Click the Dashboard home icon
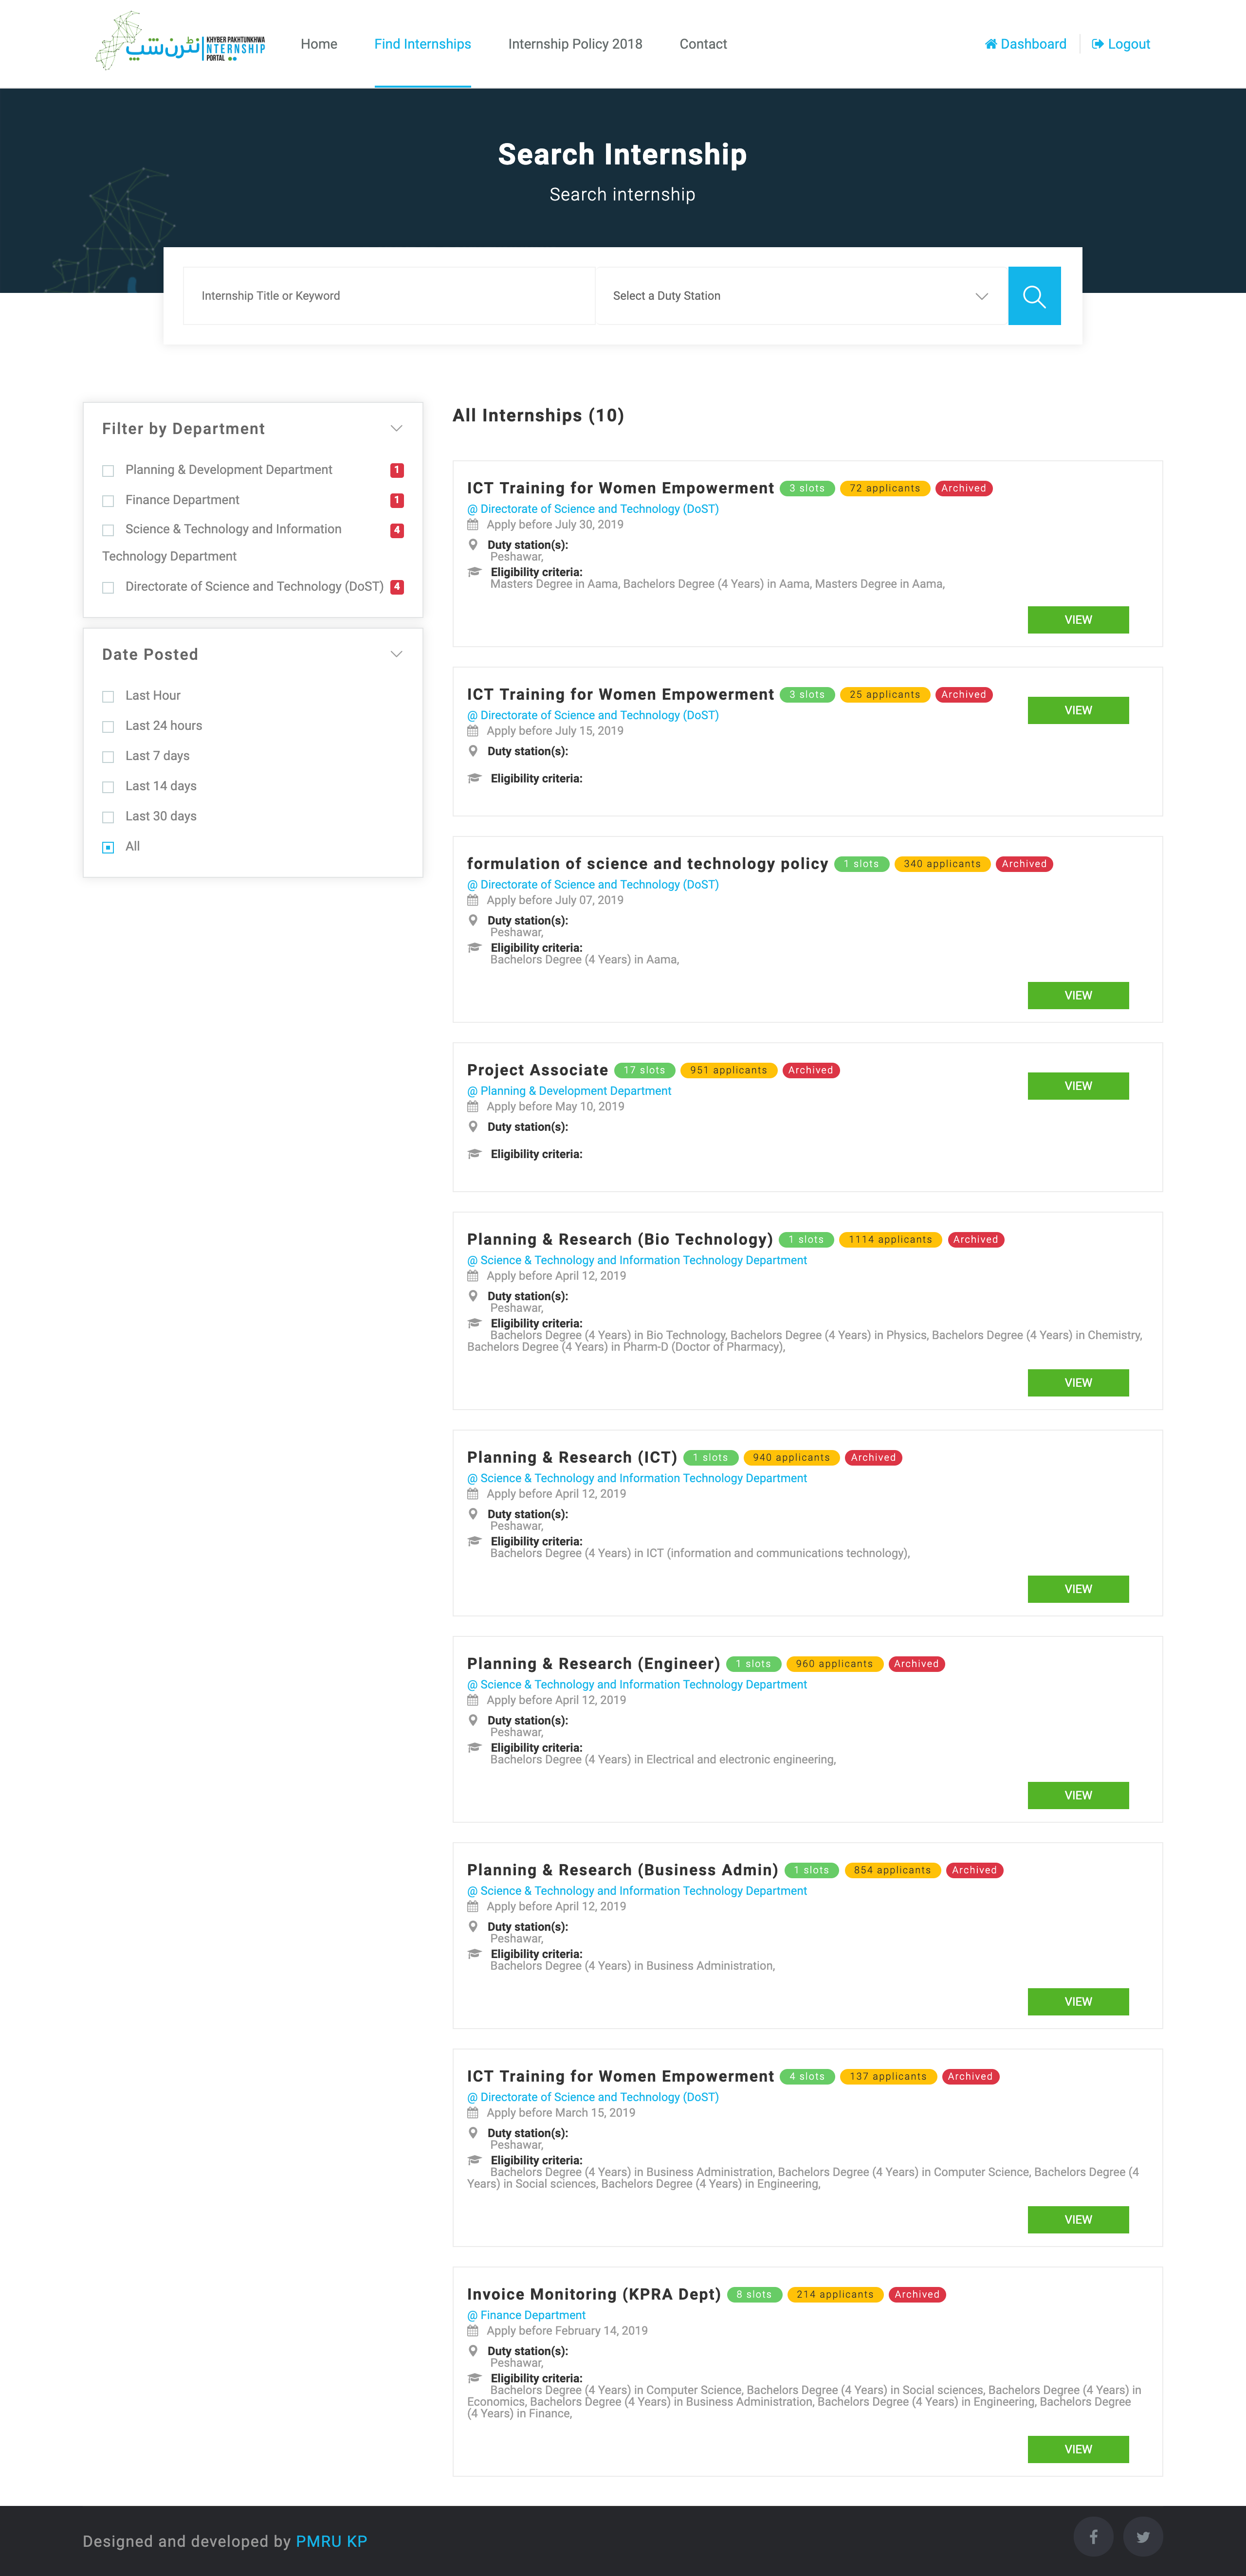Screen dimensions: 1246x2576 (x=990, y=44)
